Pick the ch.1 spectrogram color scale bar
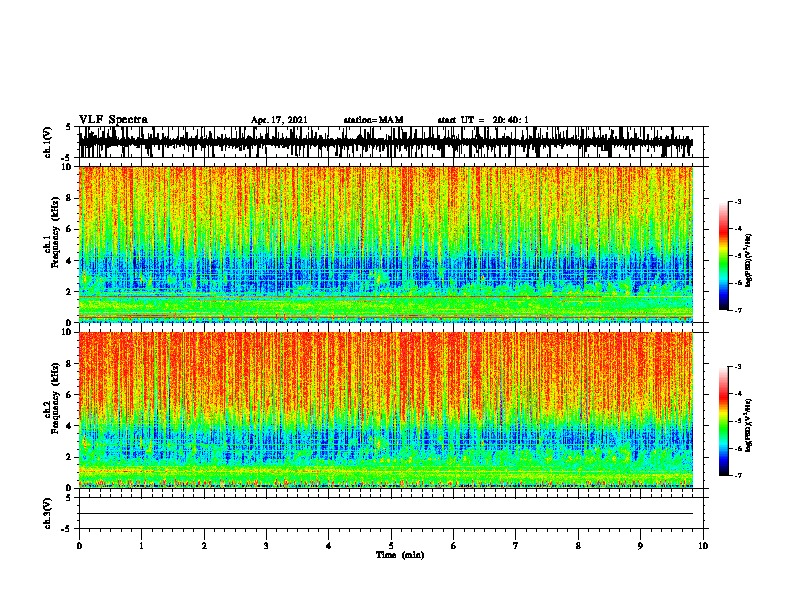The height and width of the screenshot is (612, 792). pos(724,256)
